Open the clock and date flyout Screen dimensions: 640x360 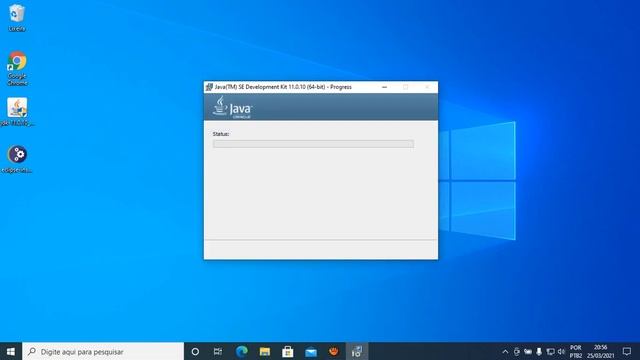pyautogui.click(x=600, y=351)
